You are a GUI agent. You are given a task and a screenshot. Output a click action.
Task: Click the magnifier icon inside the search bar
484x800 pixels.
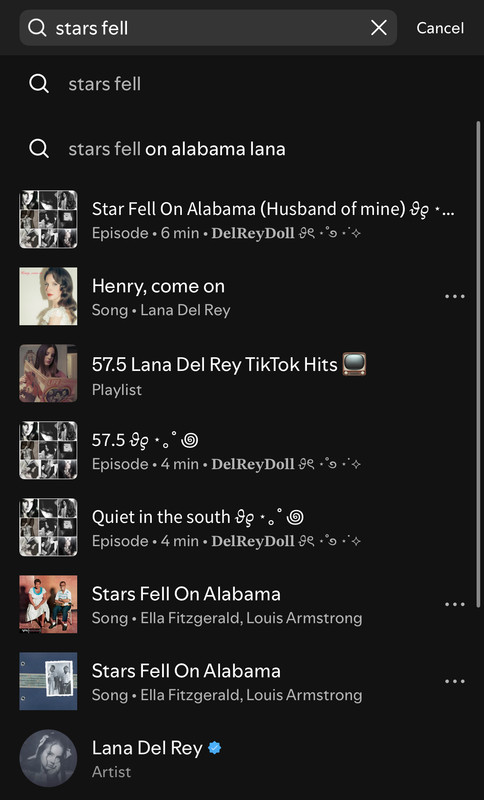pyautogui.click(x=37, y=28)
